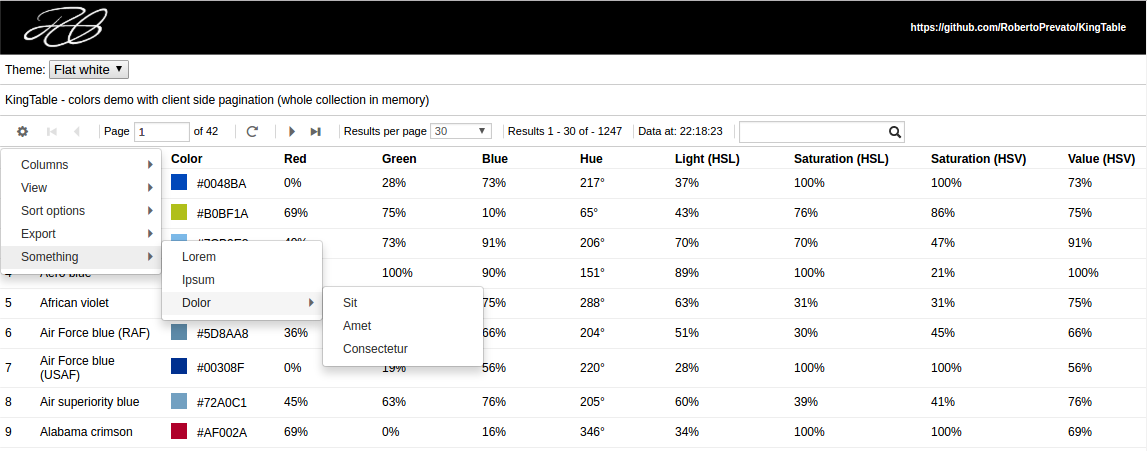Open the Theme dropdown
This screenshot has height=451, width=1147.
pos(89,70)
